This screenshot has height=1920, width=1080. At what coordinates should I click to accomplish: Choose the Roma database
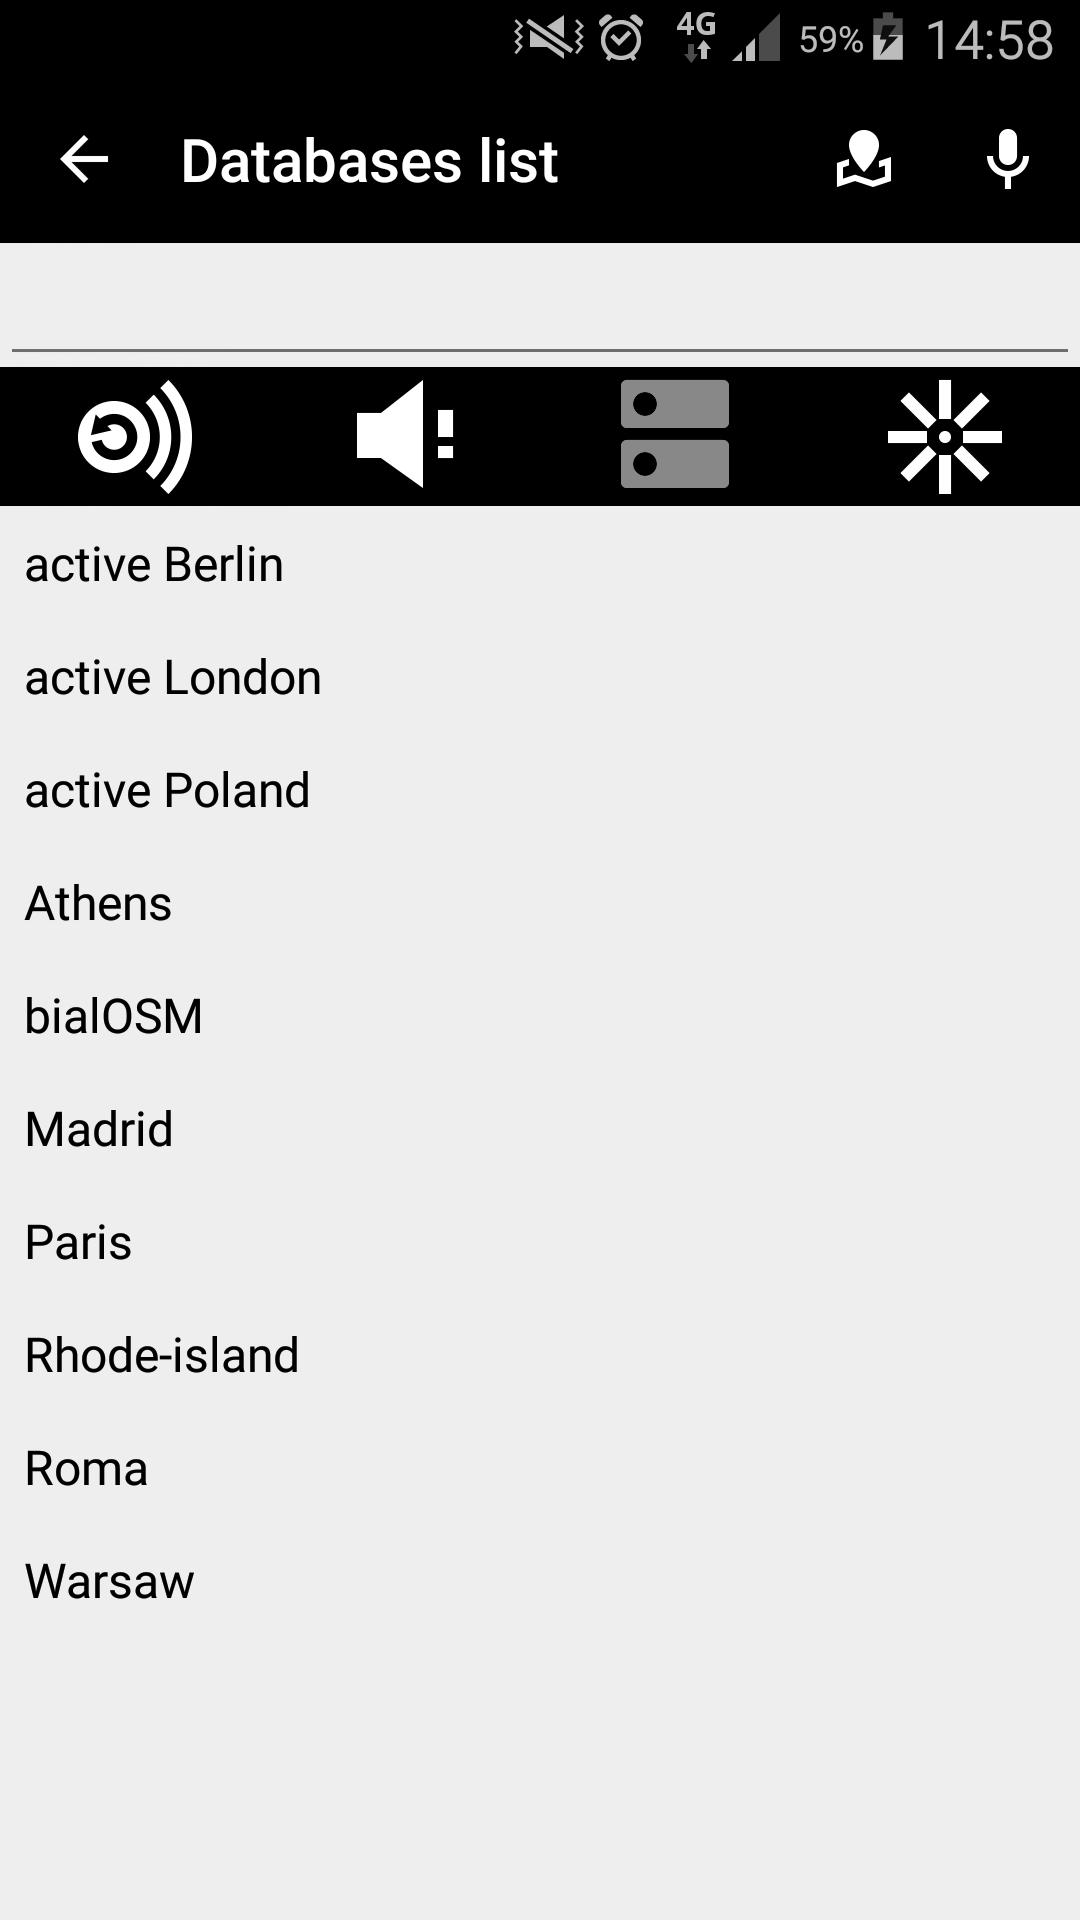(x=87, y=1469)
